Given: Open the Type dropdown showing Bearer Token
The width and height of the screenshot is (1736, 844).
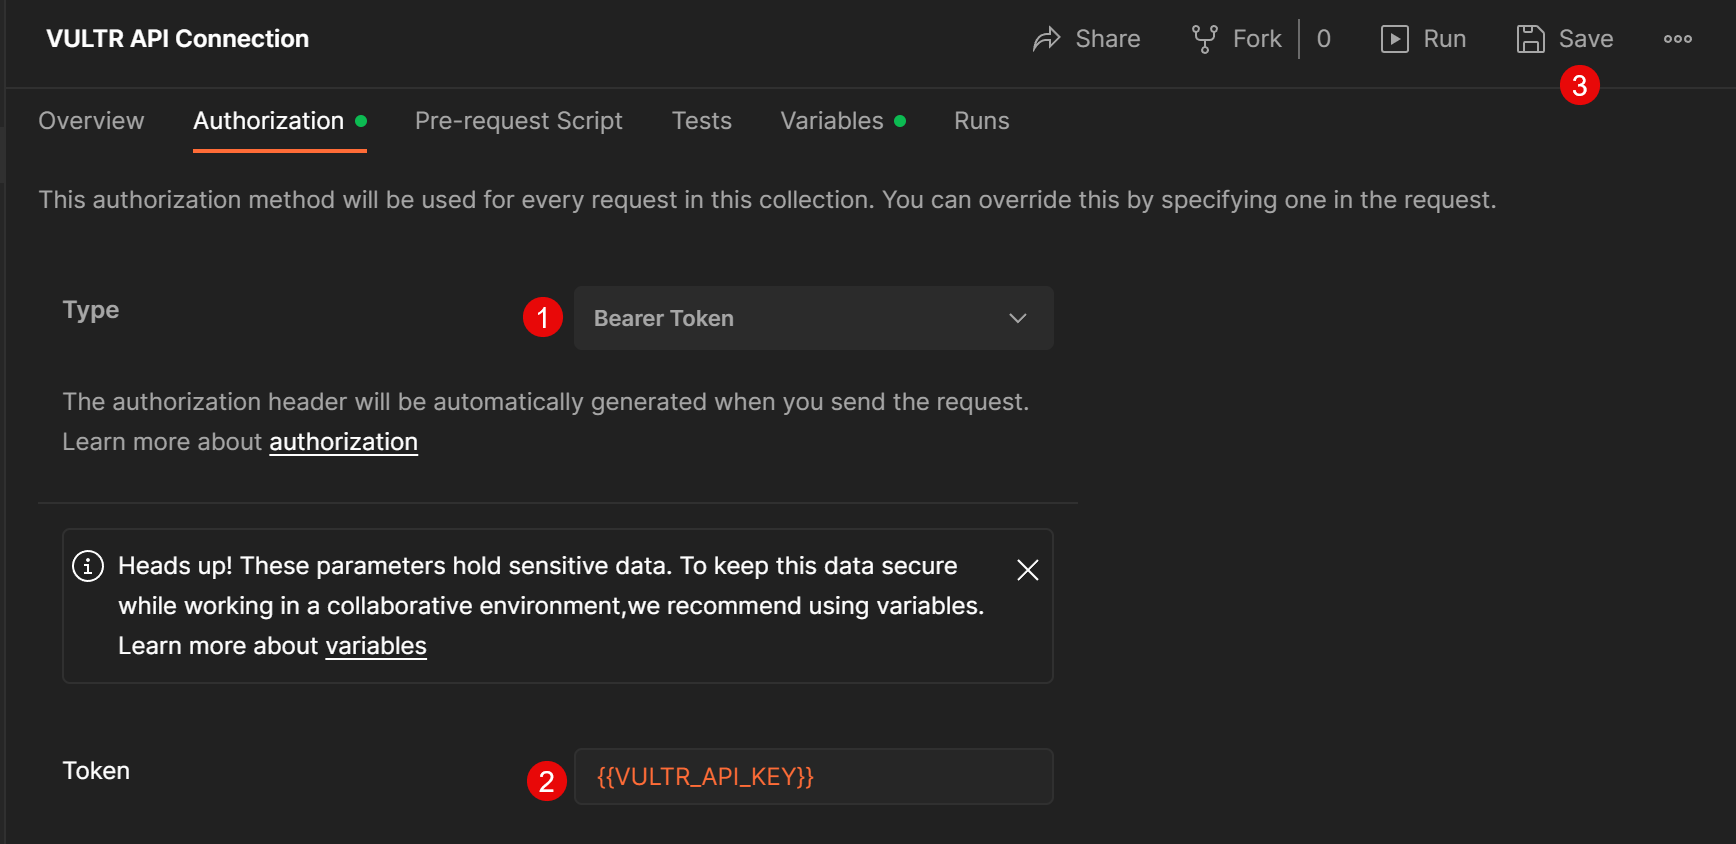Looking at the screenshot, I should 813,318.
